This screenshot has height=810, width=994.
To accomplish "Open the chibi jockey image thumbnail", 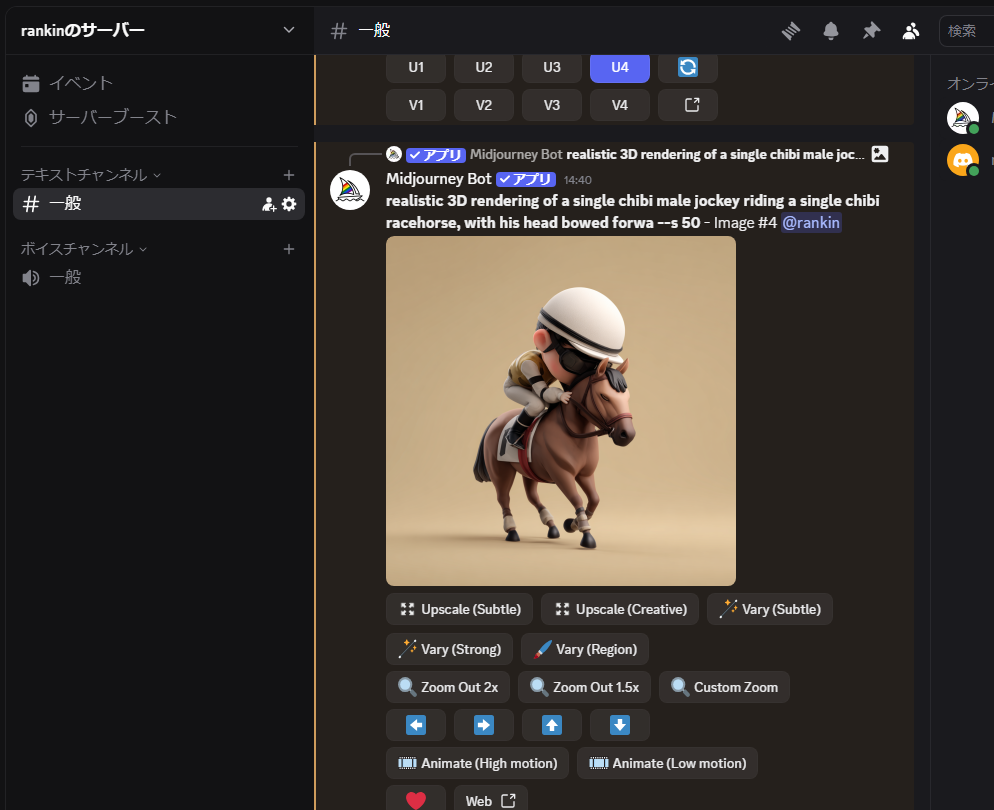I will (x=561, y=411).
